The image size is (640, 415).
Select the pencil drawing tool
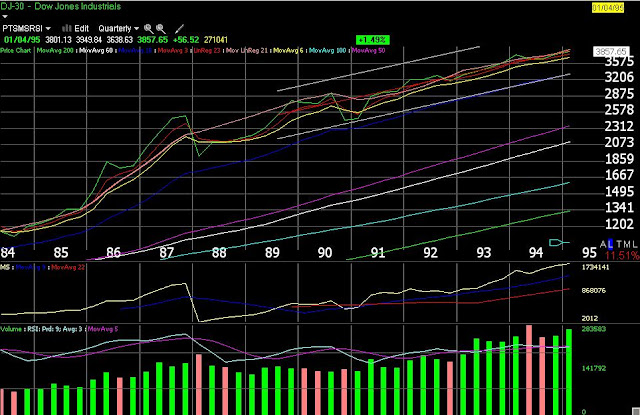point(179,29)
